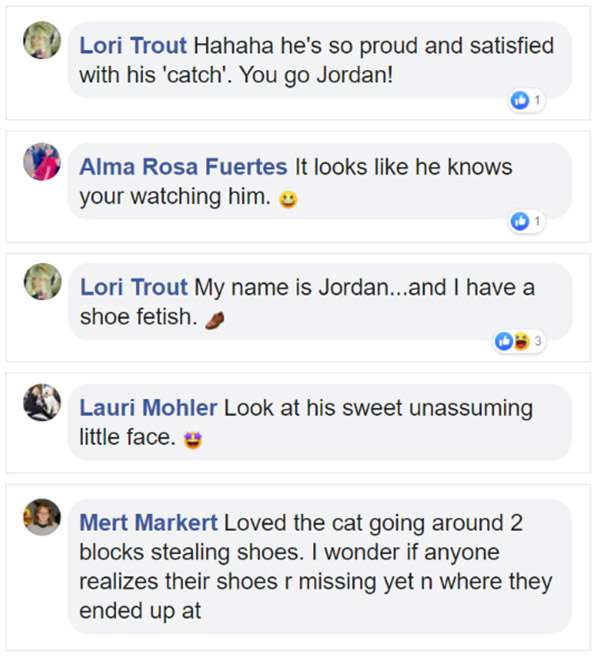Click Lori Trout's name on the 'My name is Jordan' comment

(x=133, y=288)
